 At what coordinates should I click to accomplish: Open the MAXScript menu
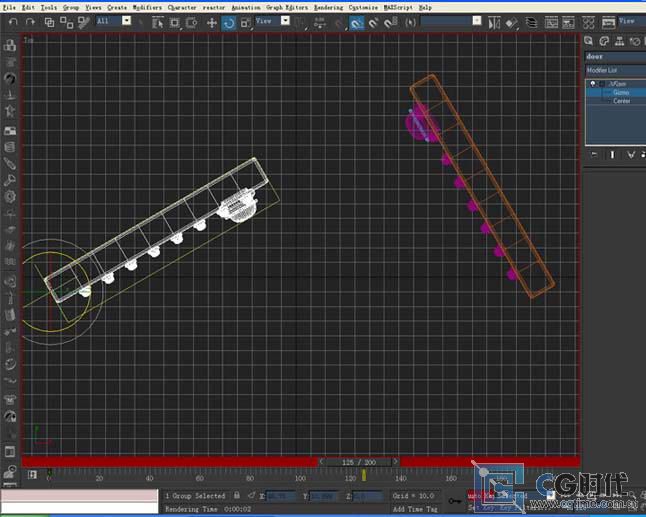tap(398, 7)
